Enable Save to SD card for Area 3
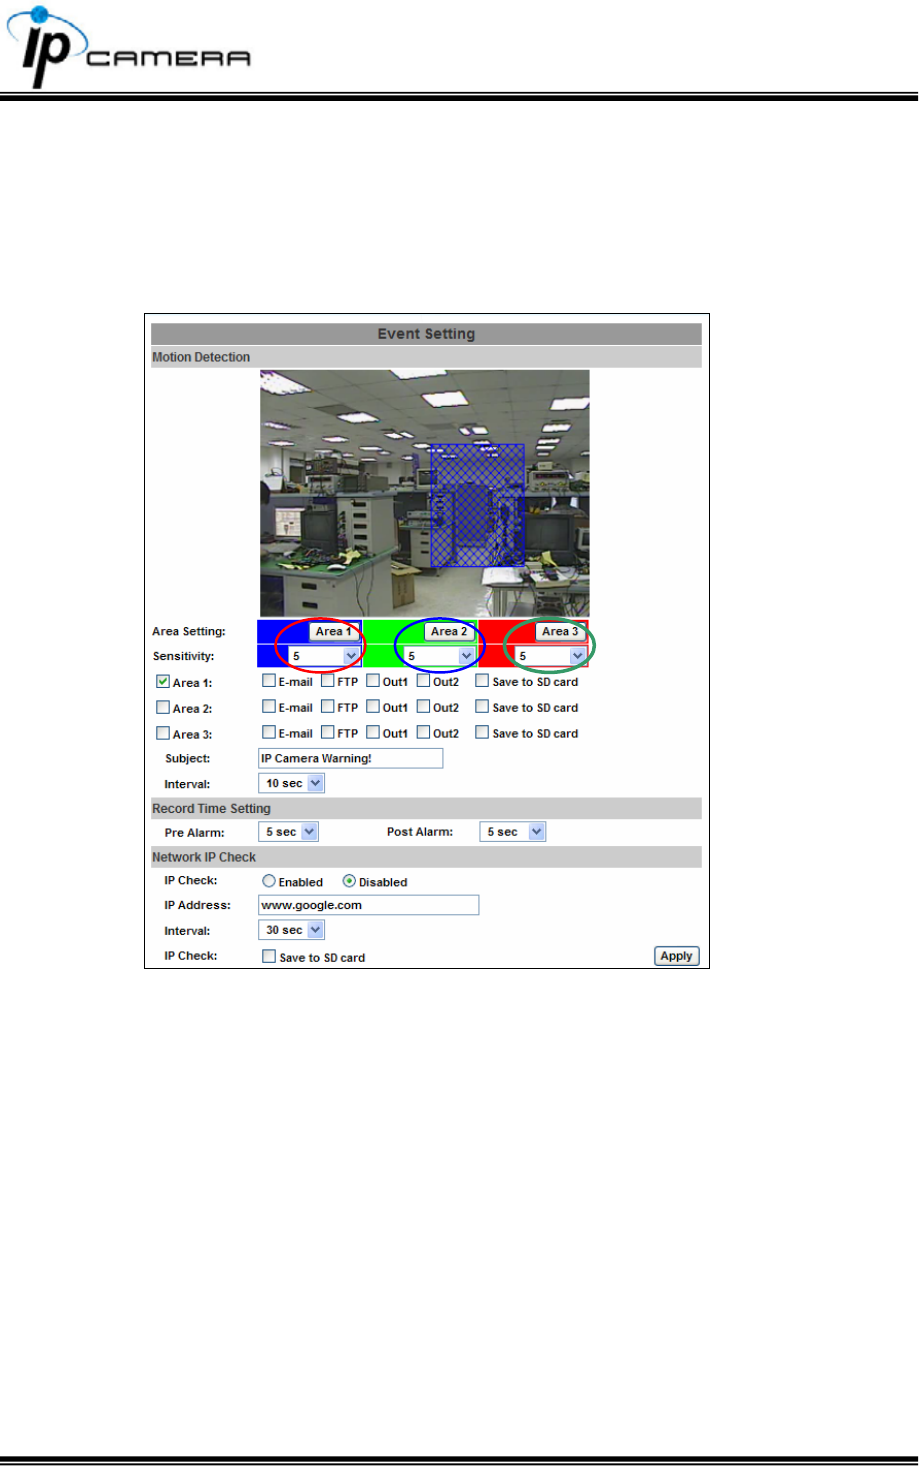 tap(482, 733)
